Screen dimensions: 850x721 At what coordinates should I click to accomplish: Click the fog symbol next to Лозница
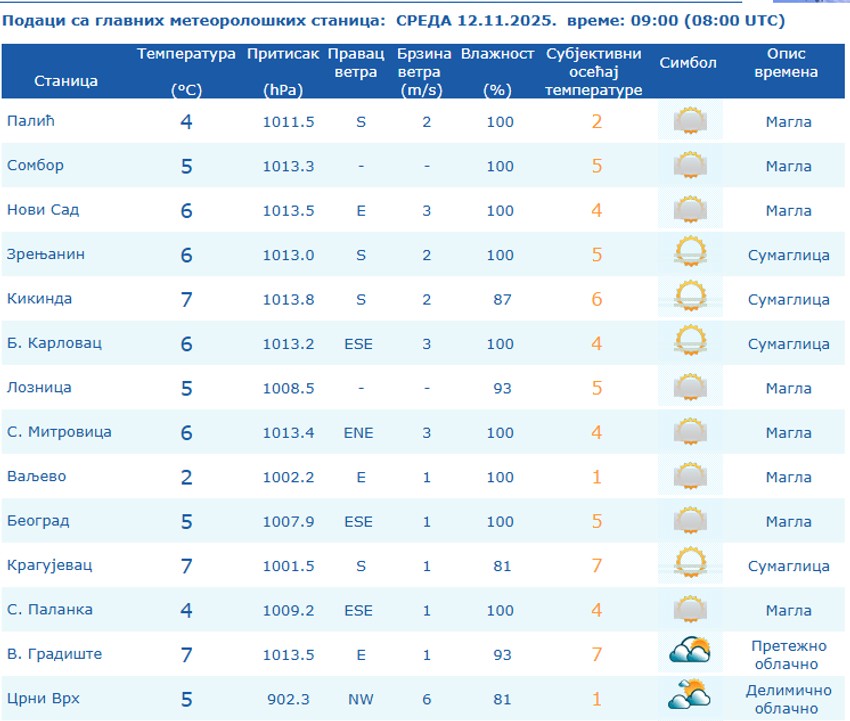(687, 388)
